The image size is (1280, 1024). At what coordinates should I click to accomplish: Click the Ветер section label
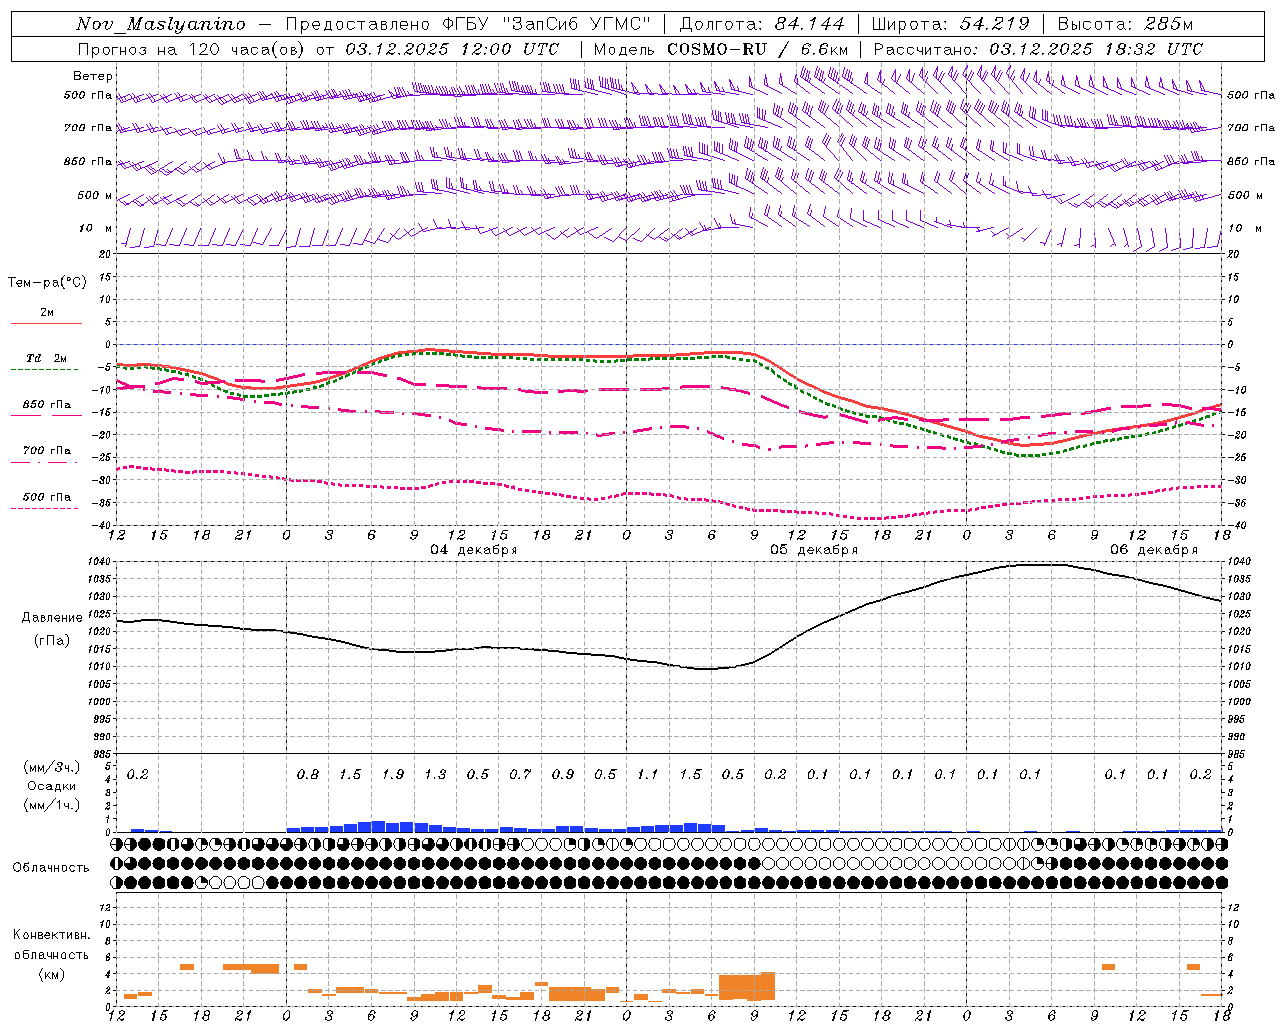click(x=93, y=76)
